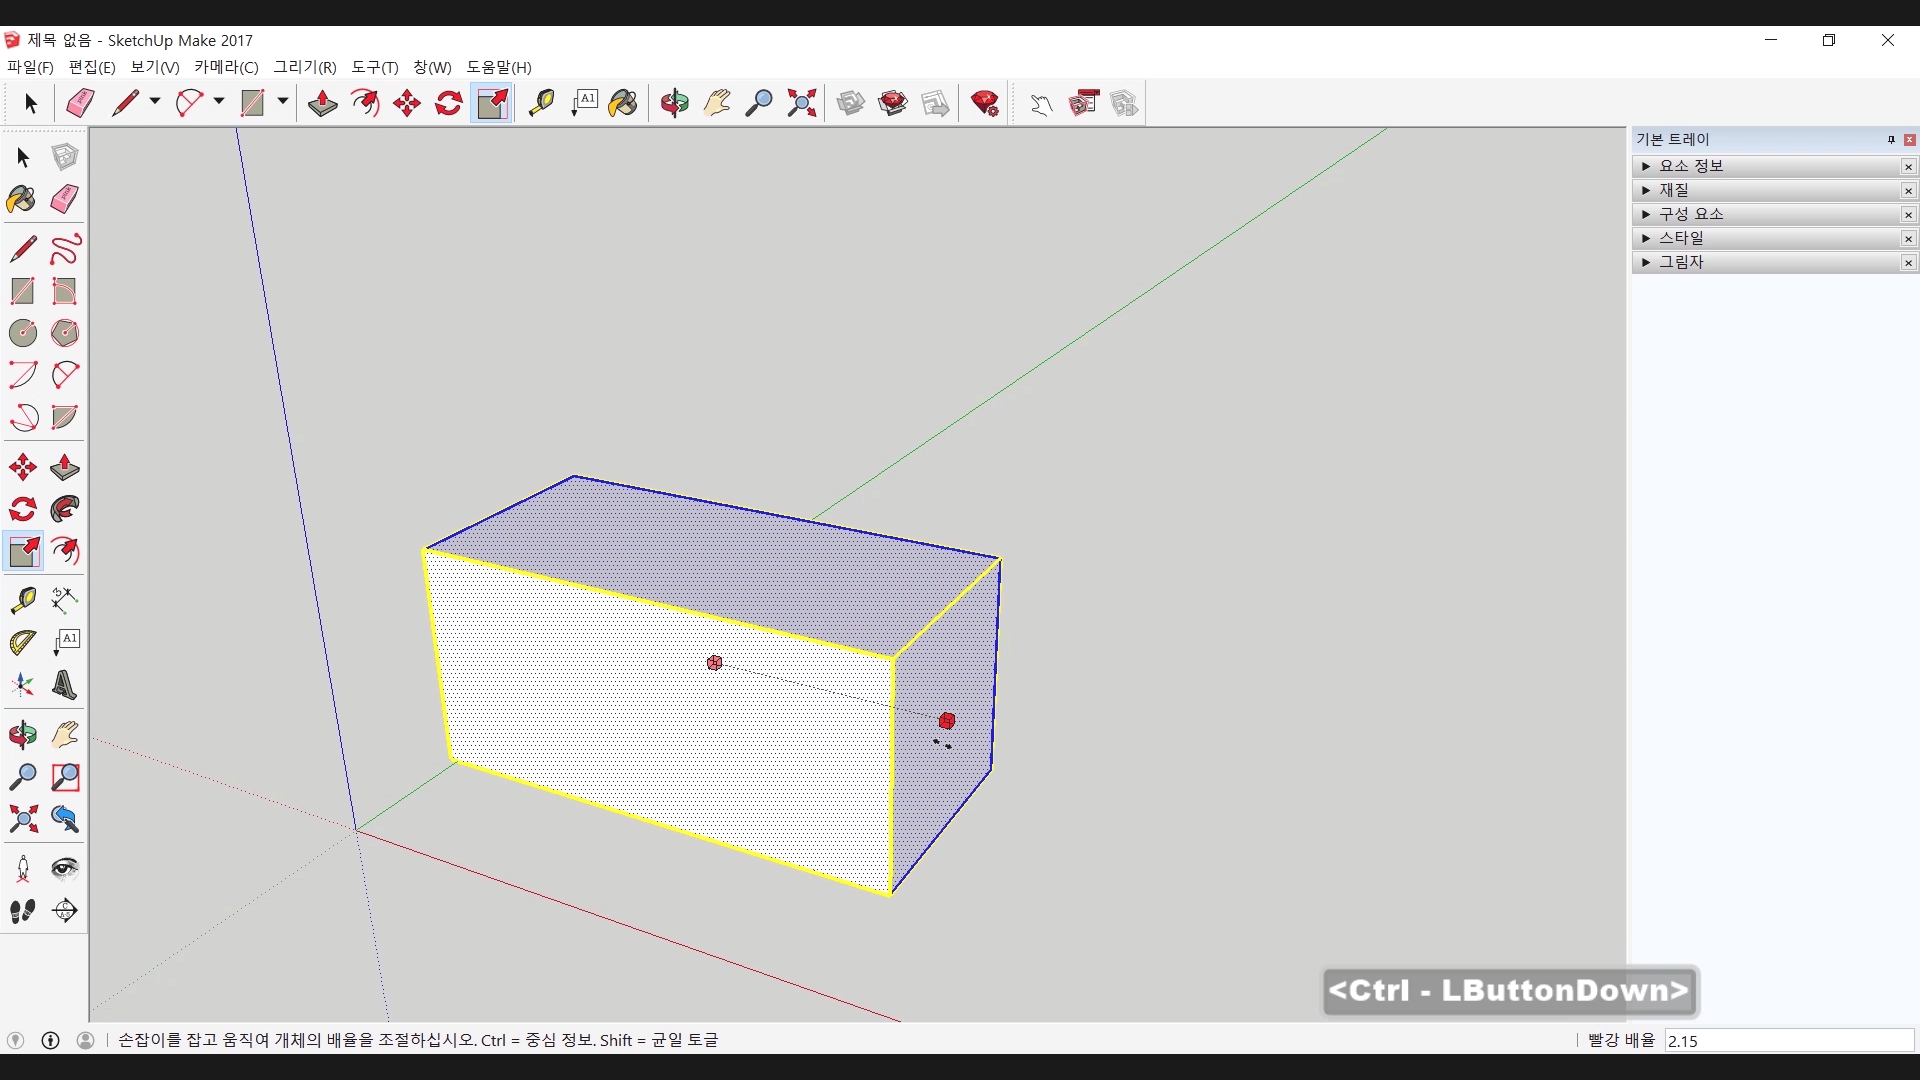Open the 카메라(C) menu
The width and height of the screenshot is (1920, 1080).
click(226, 67)
